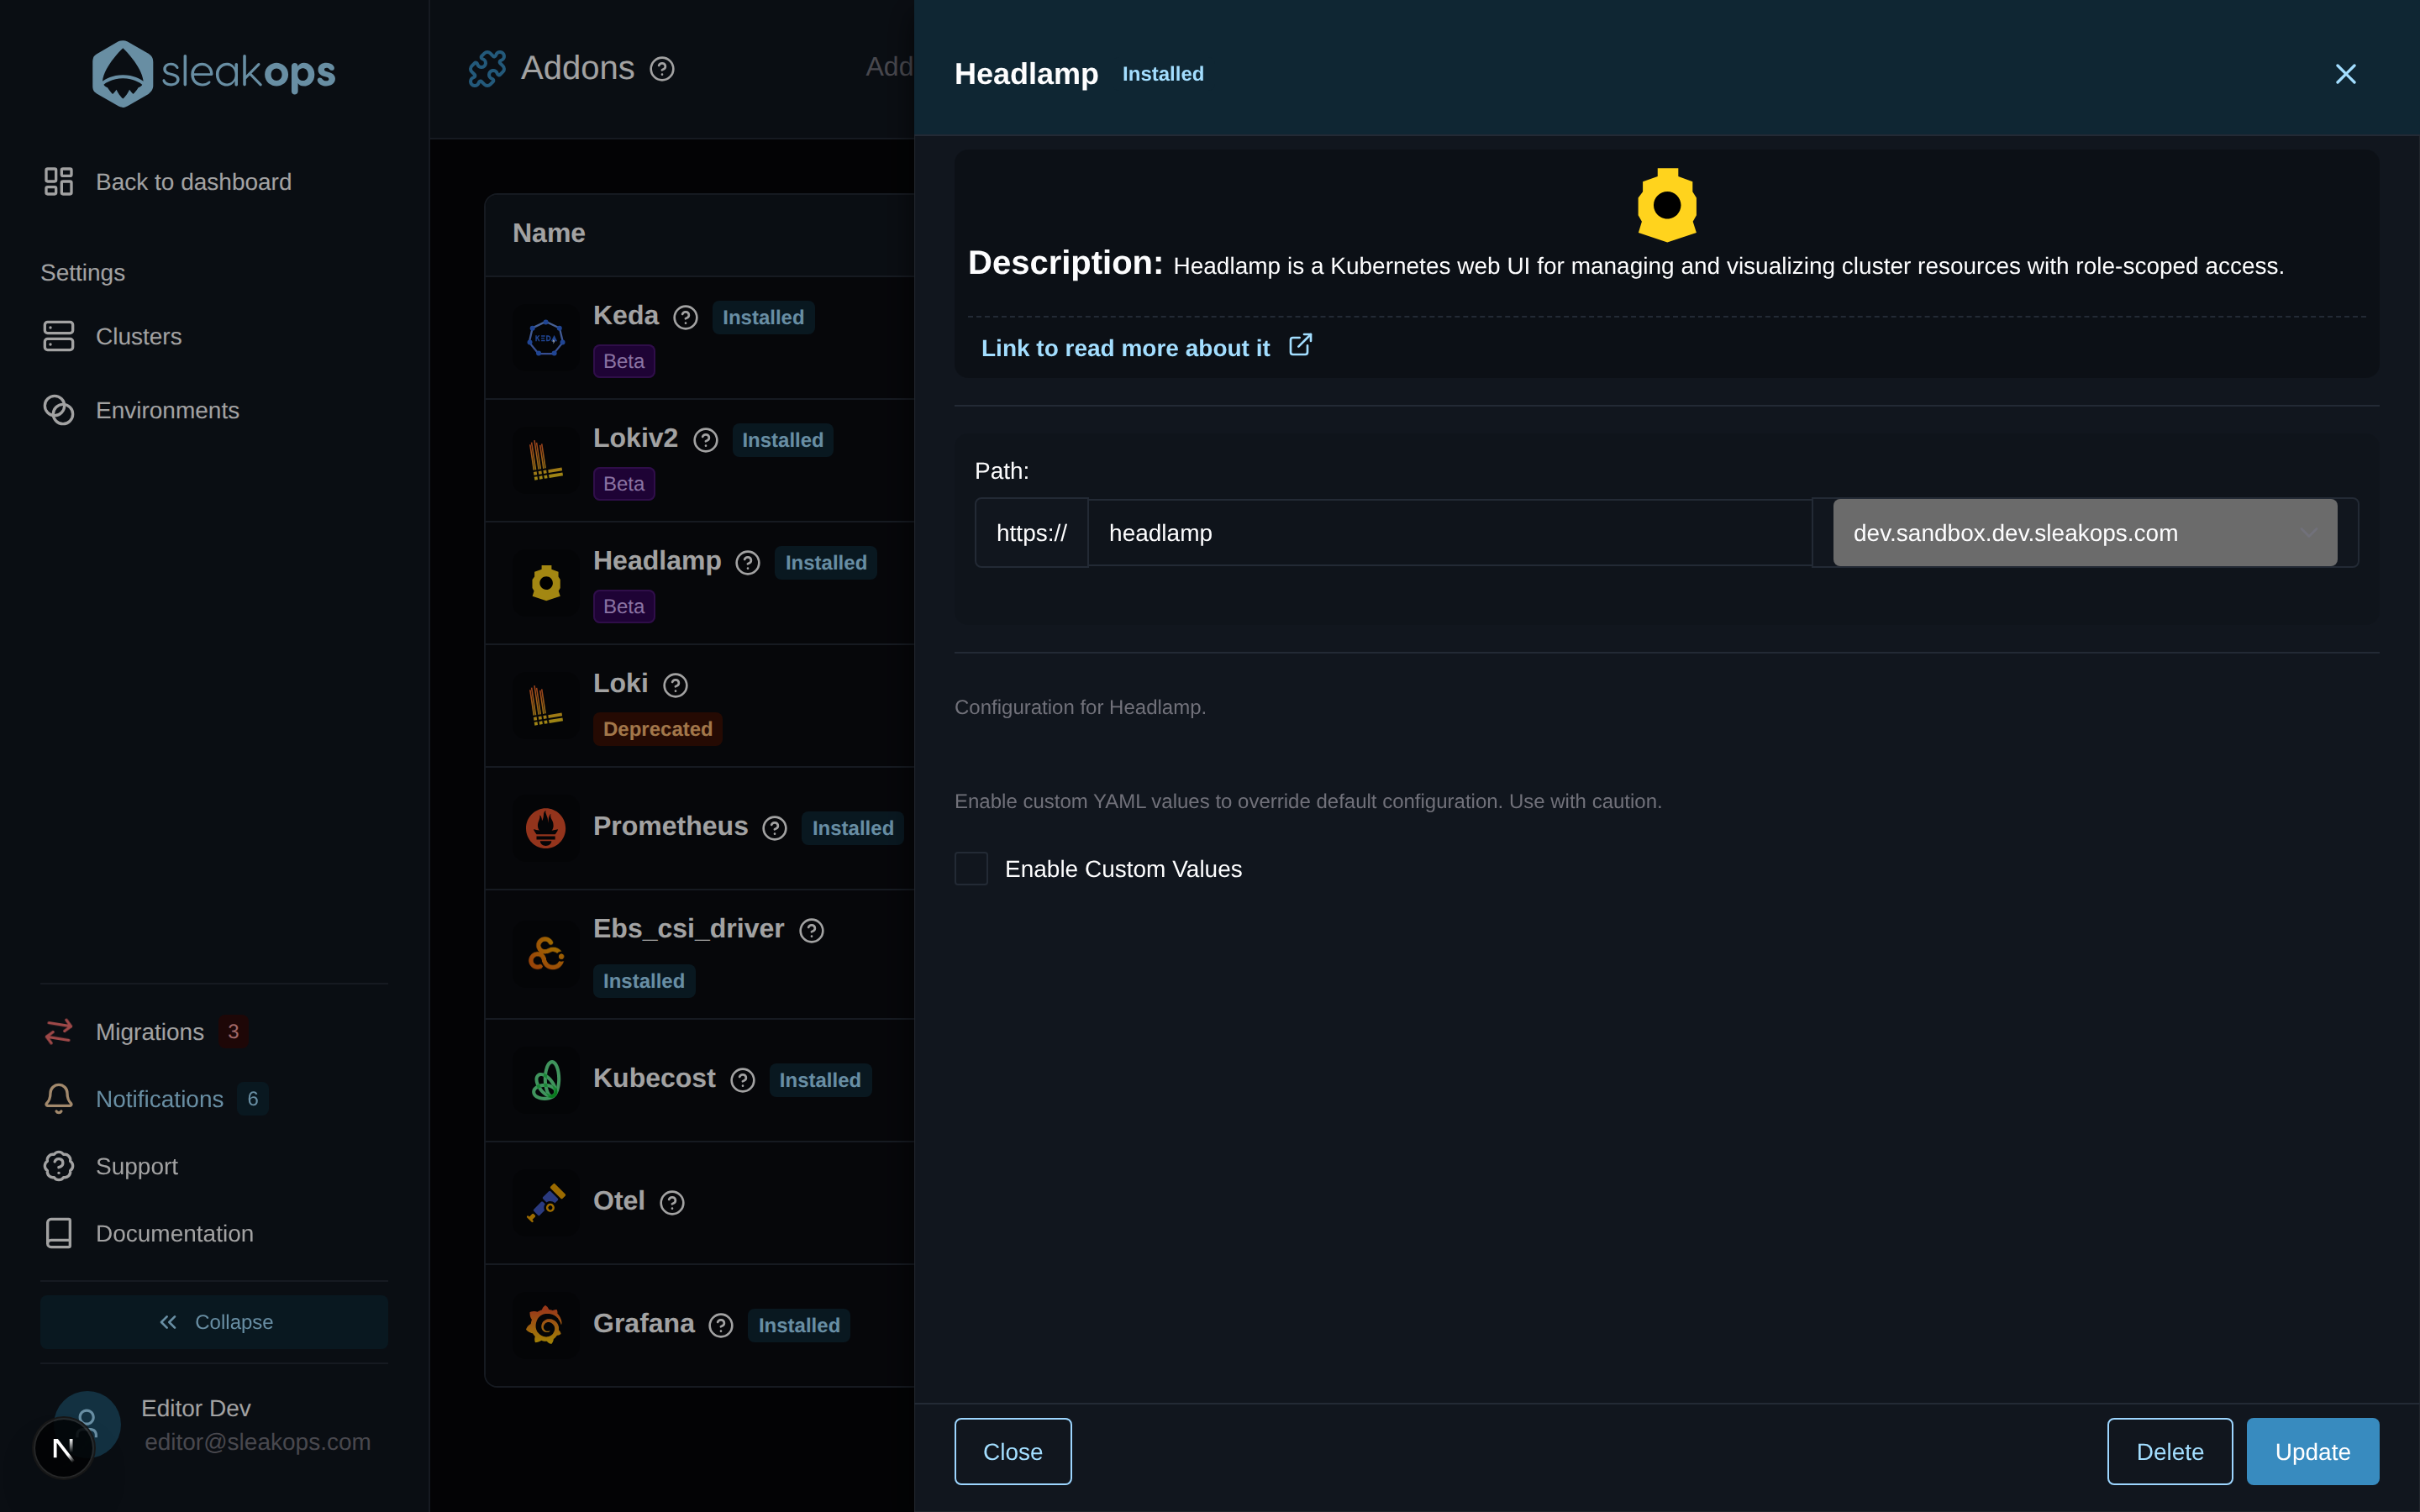
Task: Open Clusters settings
Action: tap(112, 337)
